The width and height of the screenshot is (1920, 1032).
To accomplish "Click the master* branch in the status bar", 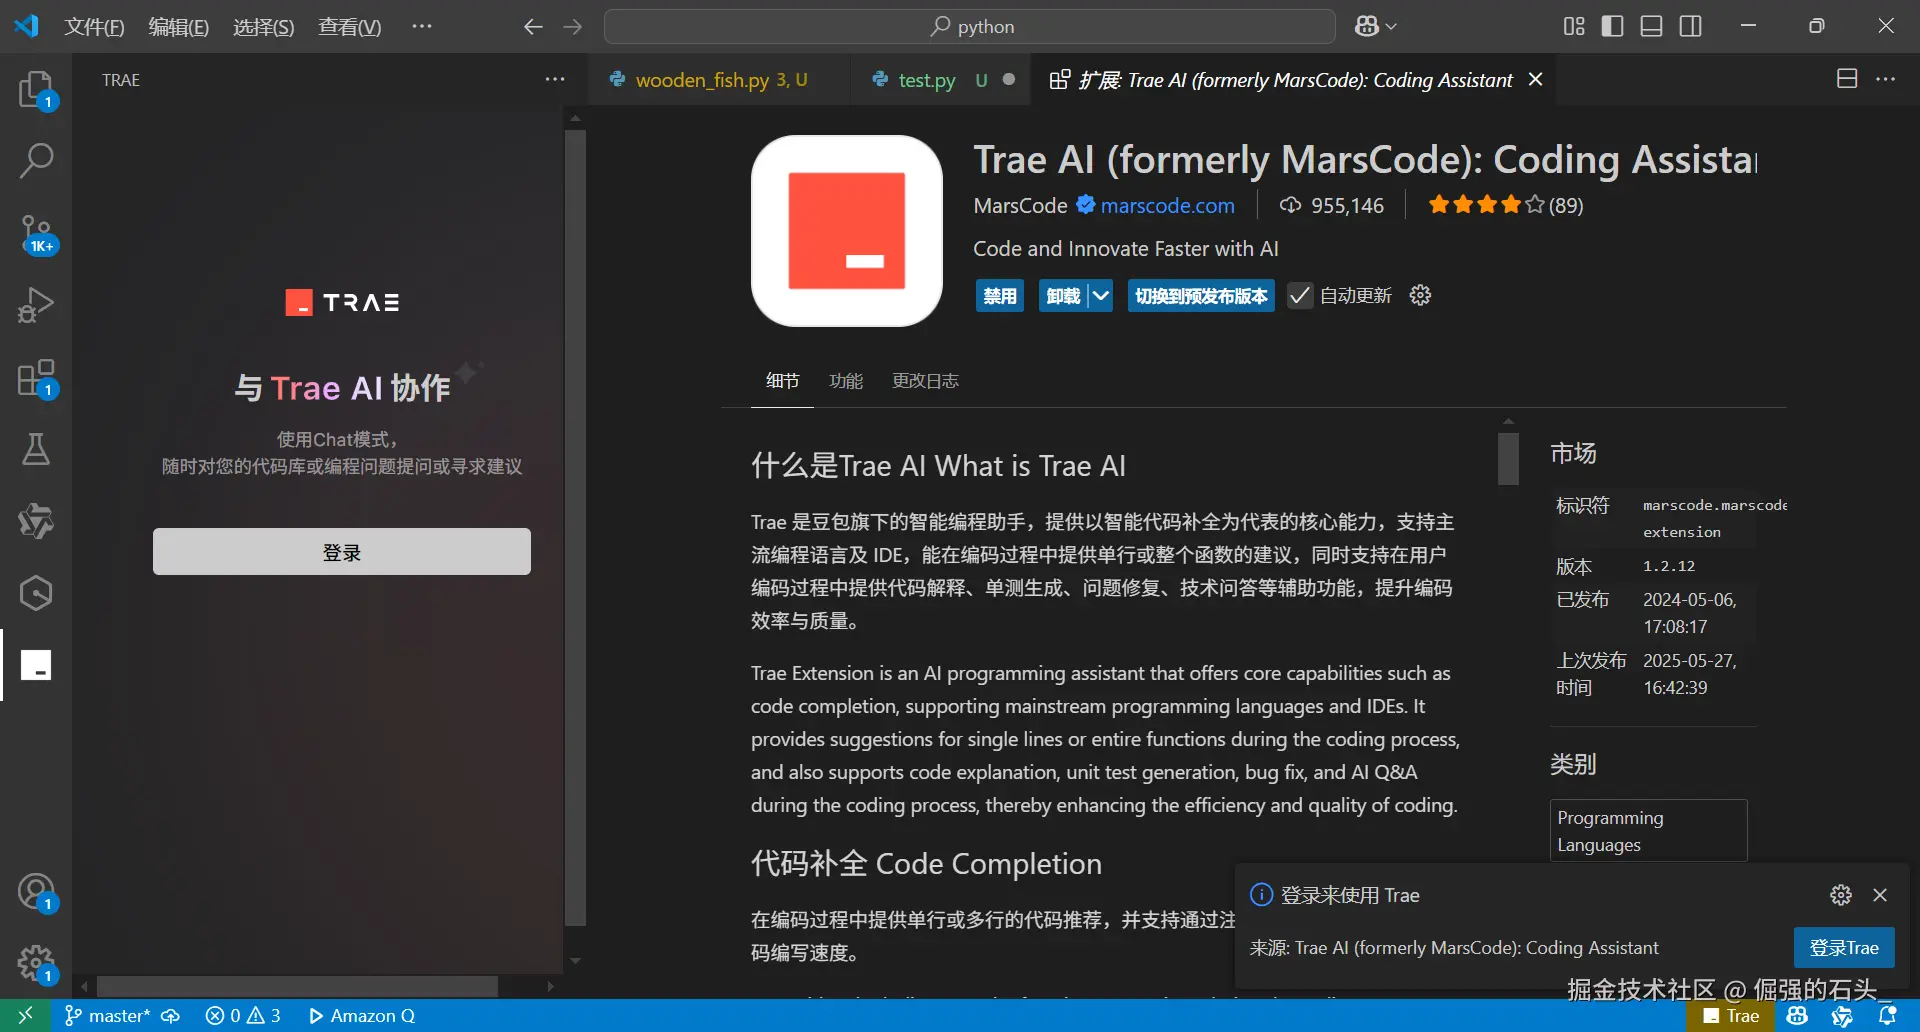I will pyautogui.click(x=107, y=1016).
